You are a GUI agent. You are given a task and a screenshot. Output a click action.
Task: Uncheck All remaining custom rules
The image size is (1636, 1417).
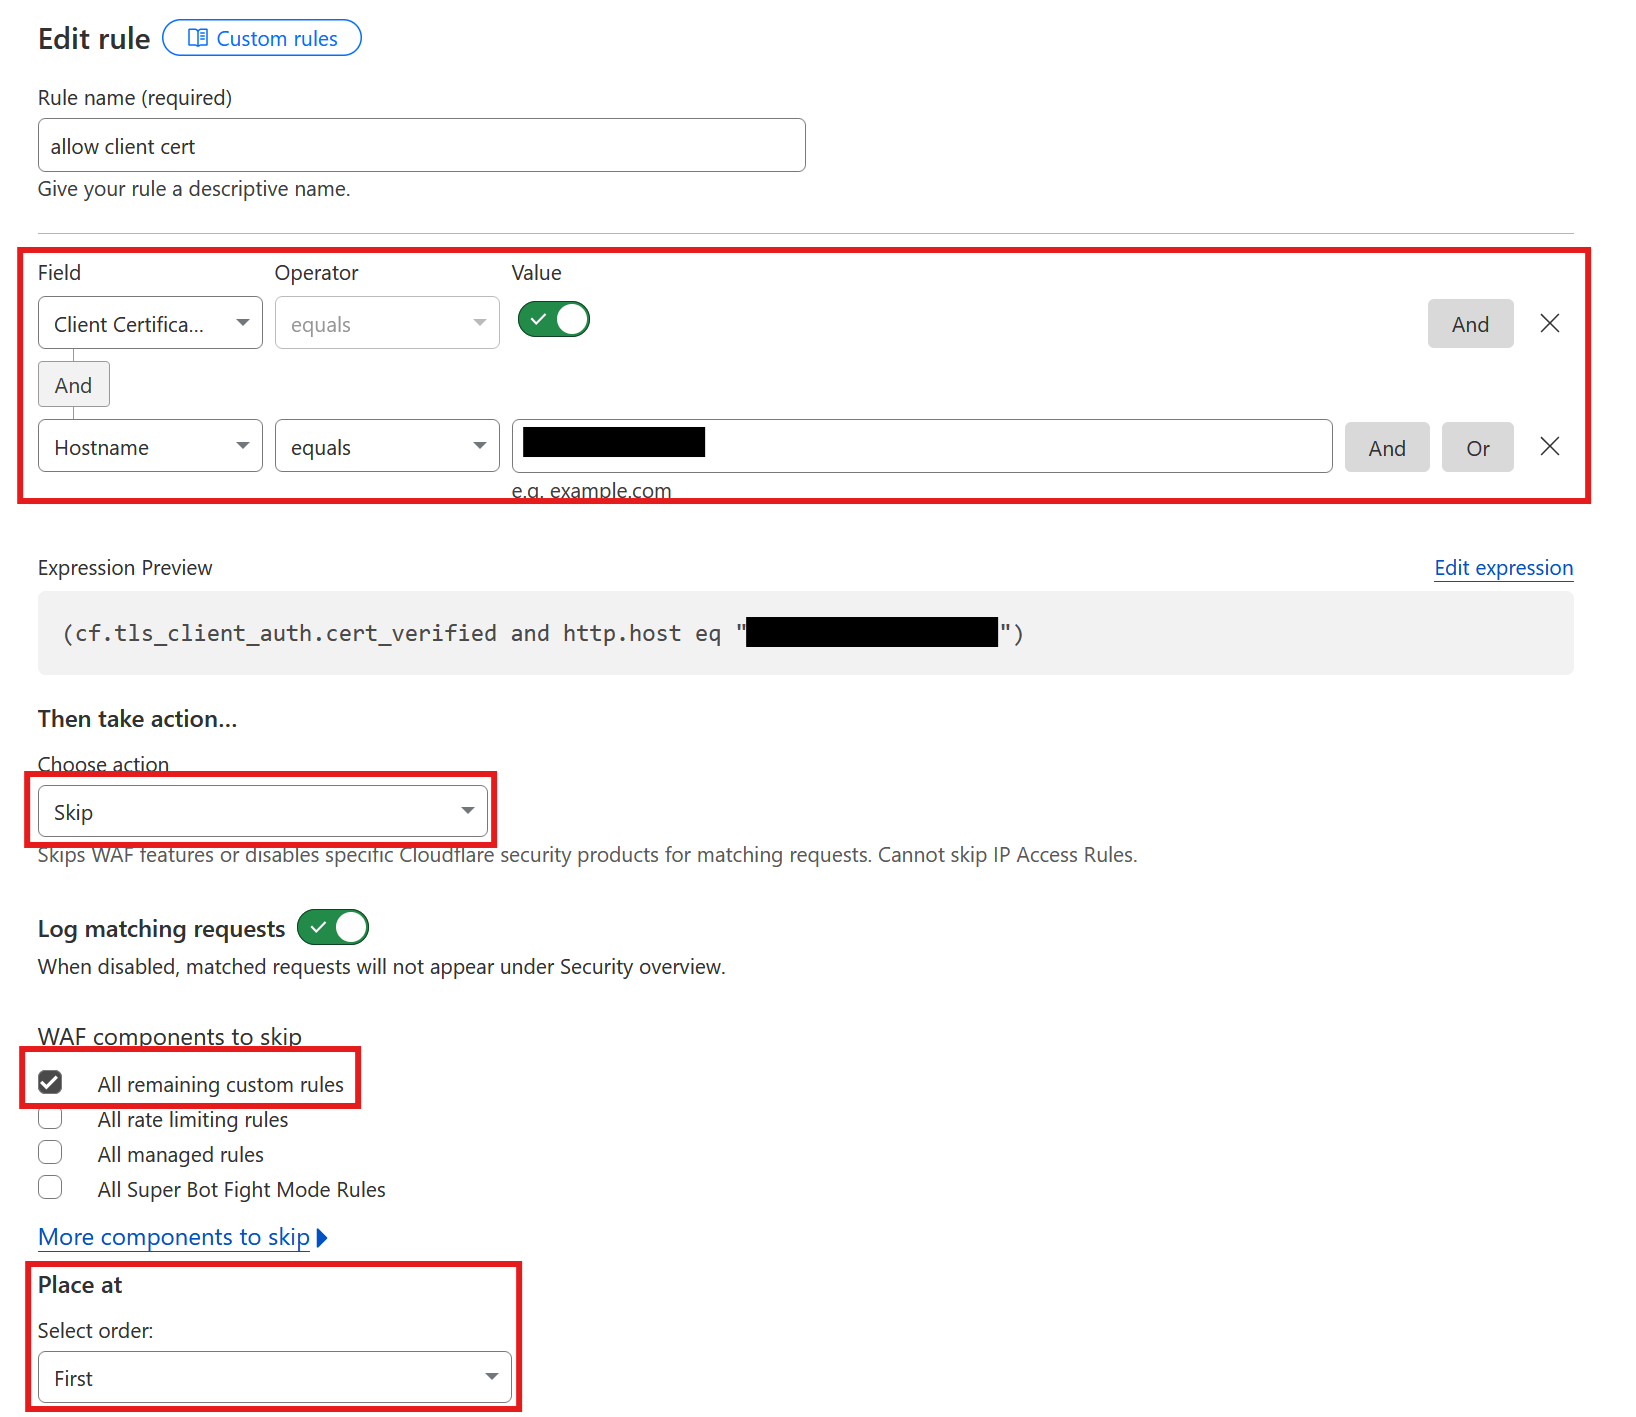[x=50, y=1083]
